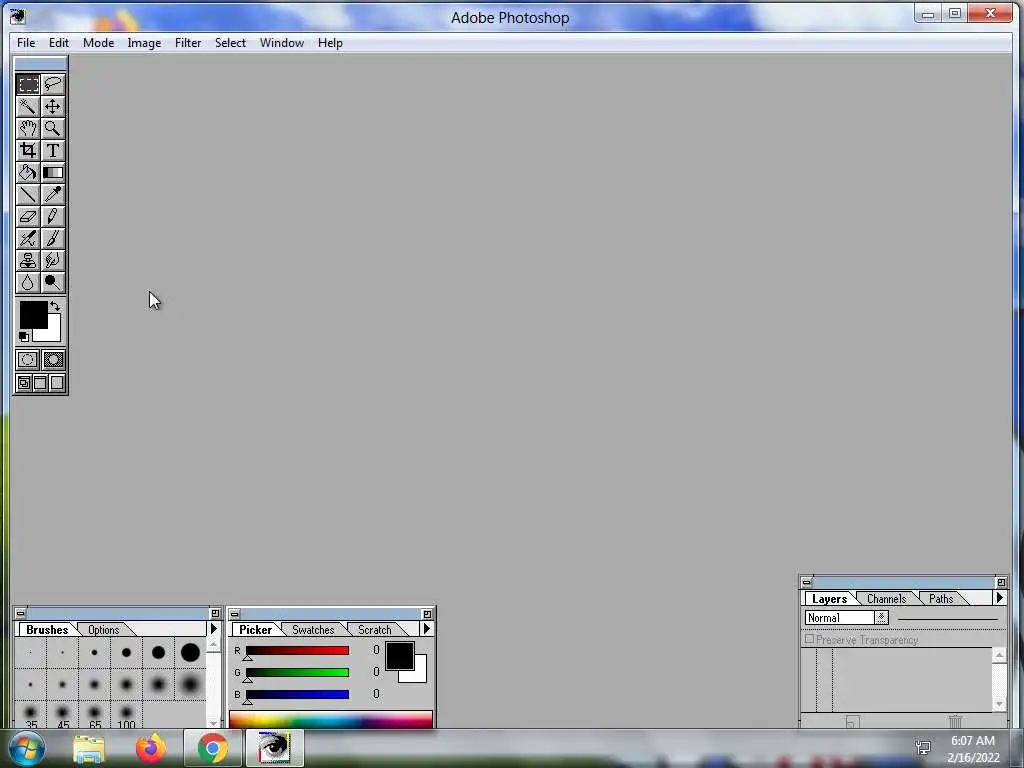
Task: Switch to the Swatches tab
Action: pos(313,630)
